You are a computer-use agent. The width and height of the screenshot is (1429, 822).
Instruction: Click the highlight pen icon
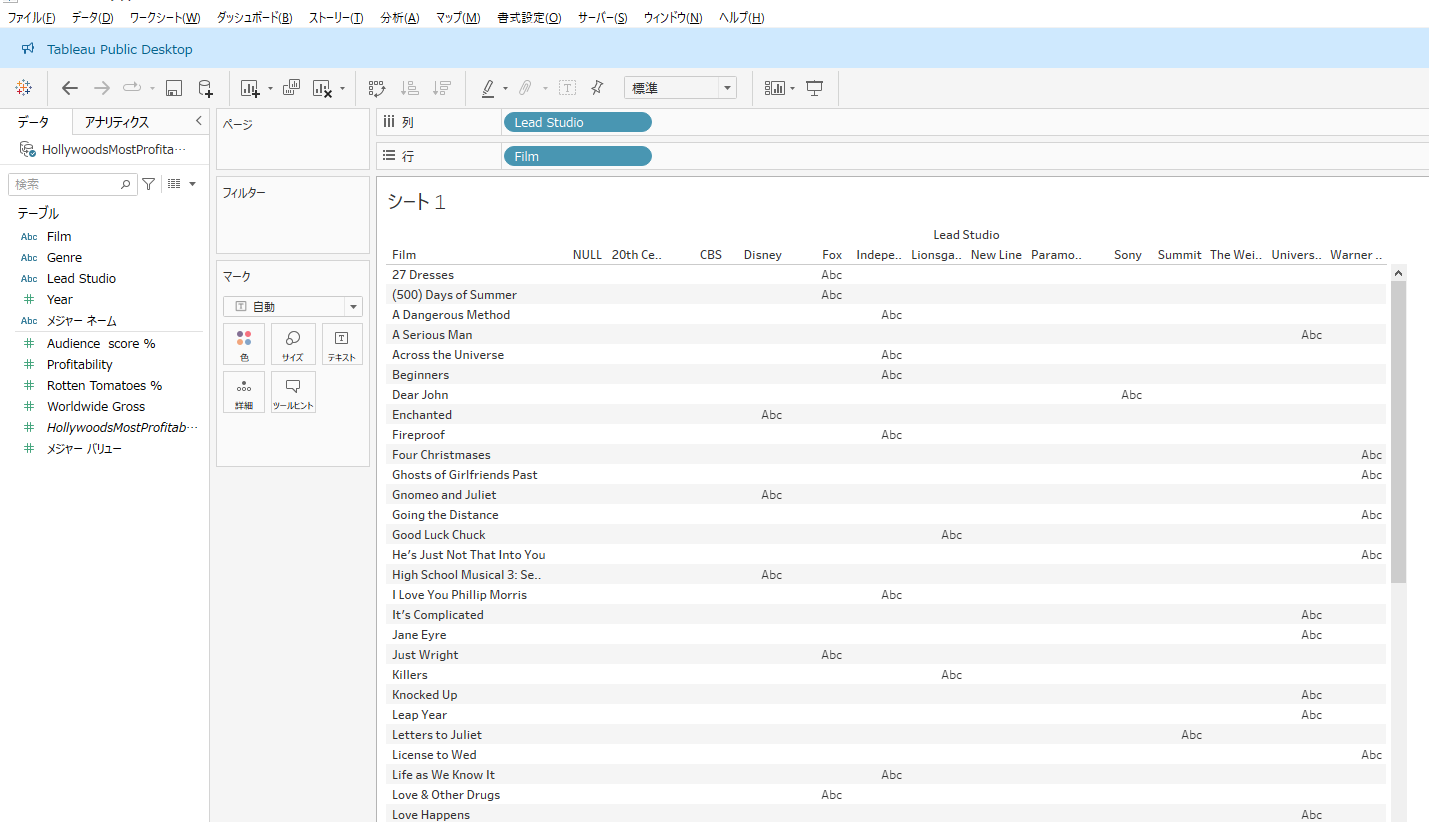[x=488, y=88]
